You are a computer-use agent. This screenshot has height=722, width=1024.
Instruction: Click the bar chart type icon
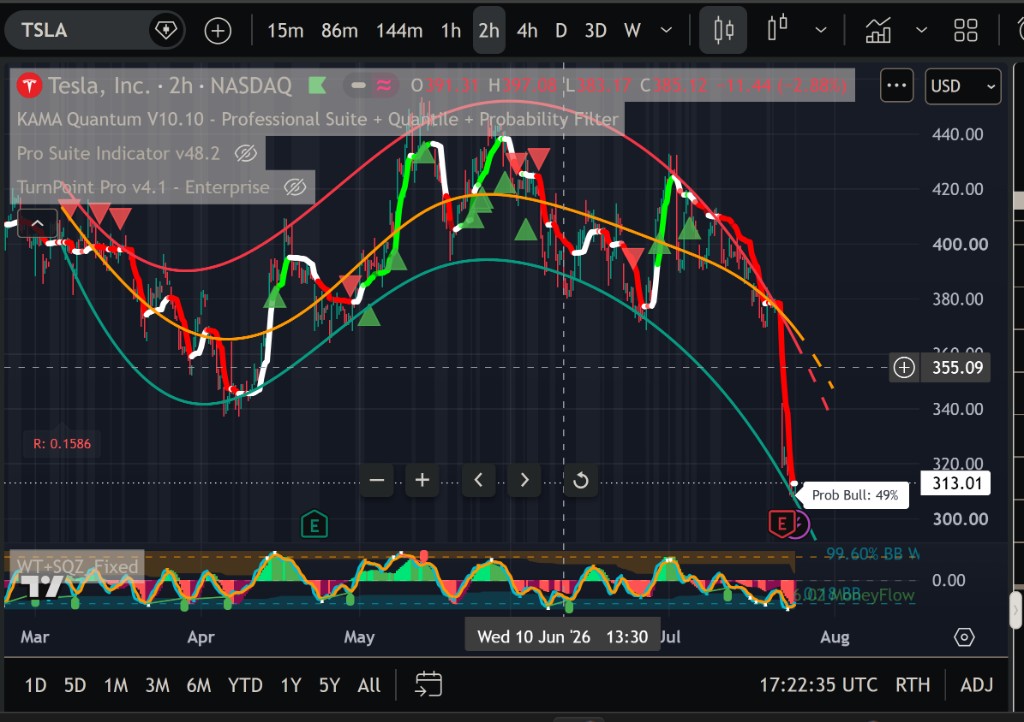[x=777, y=29]
